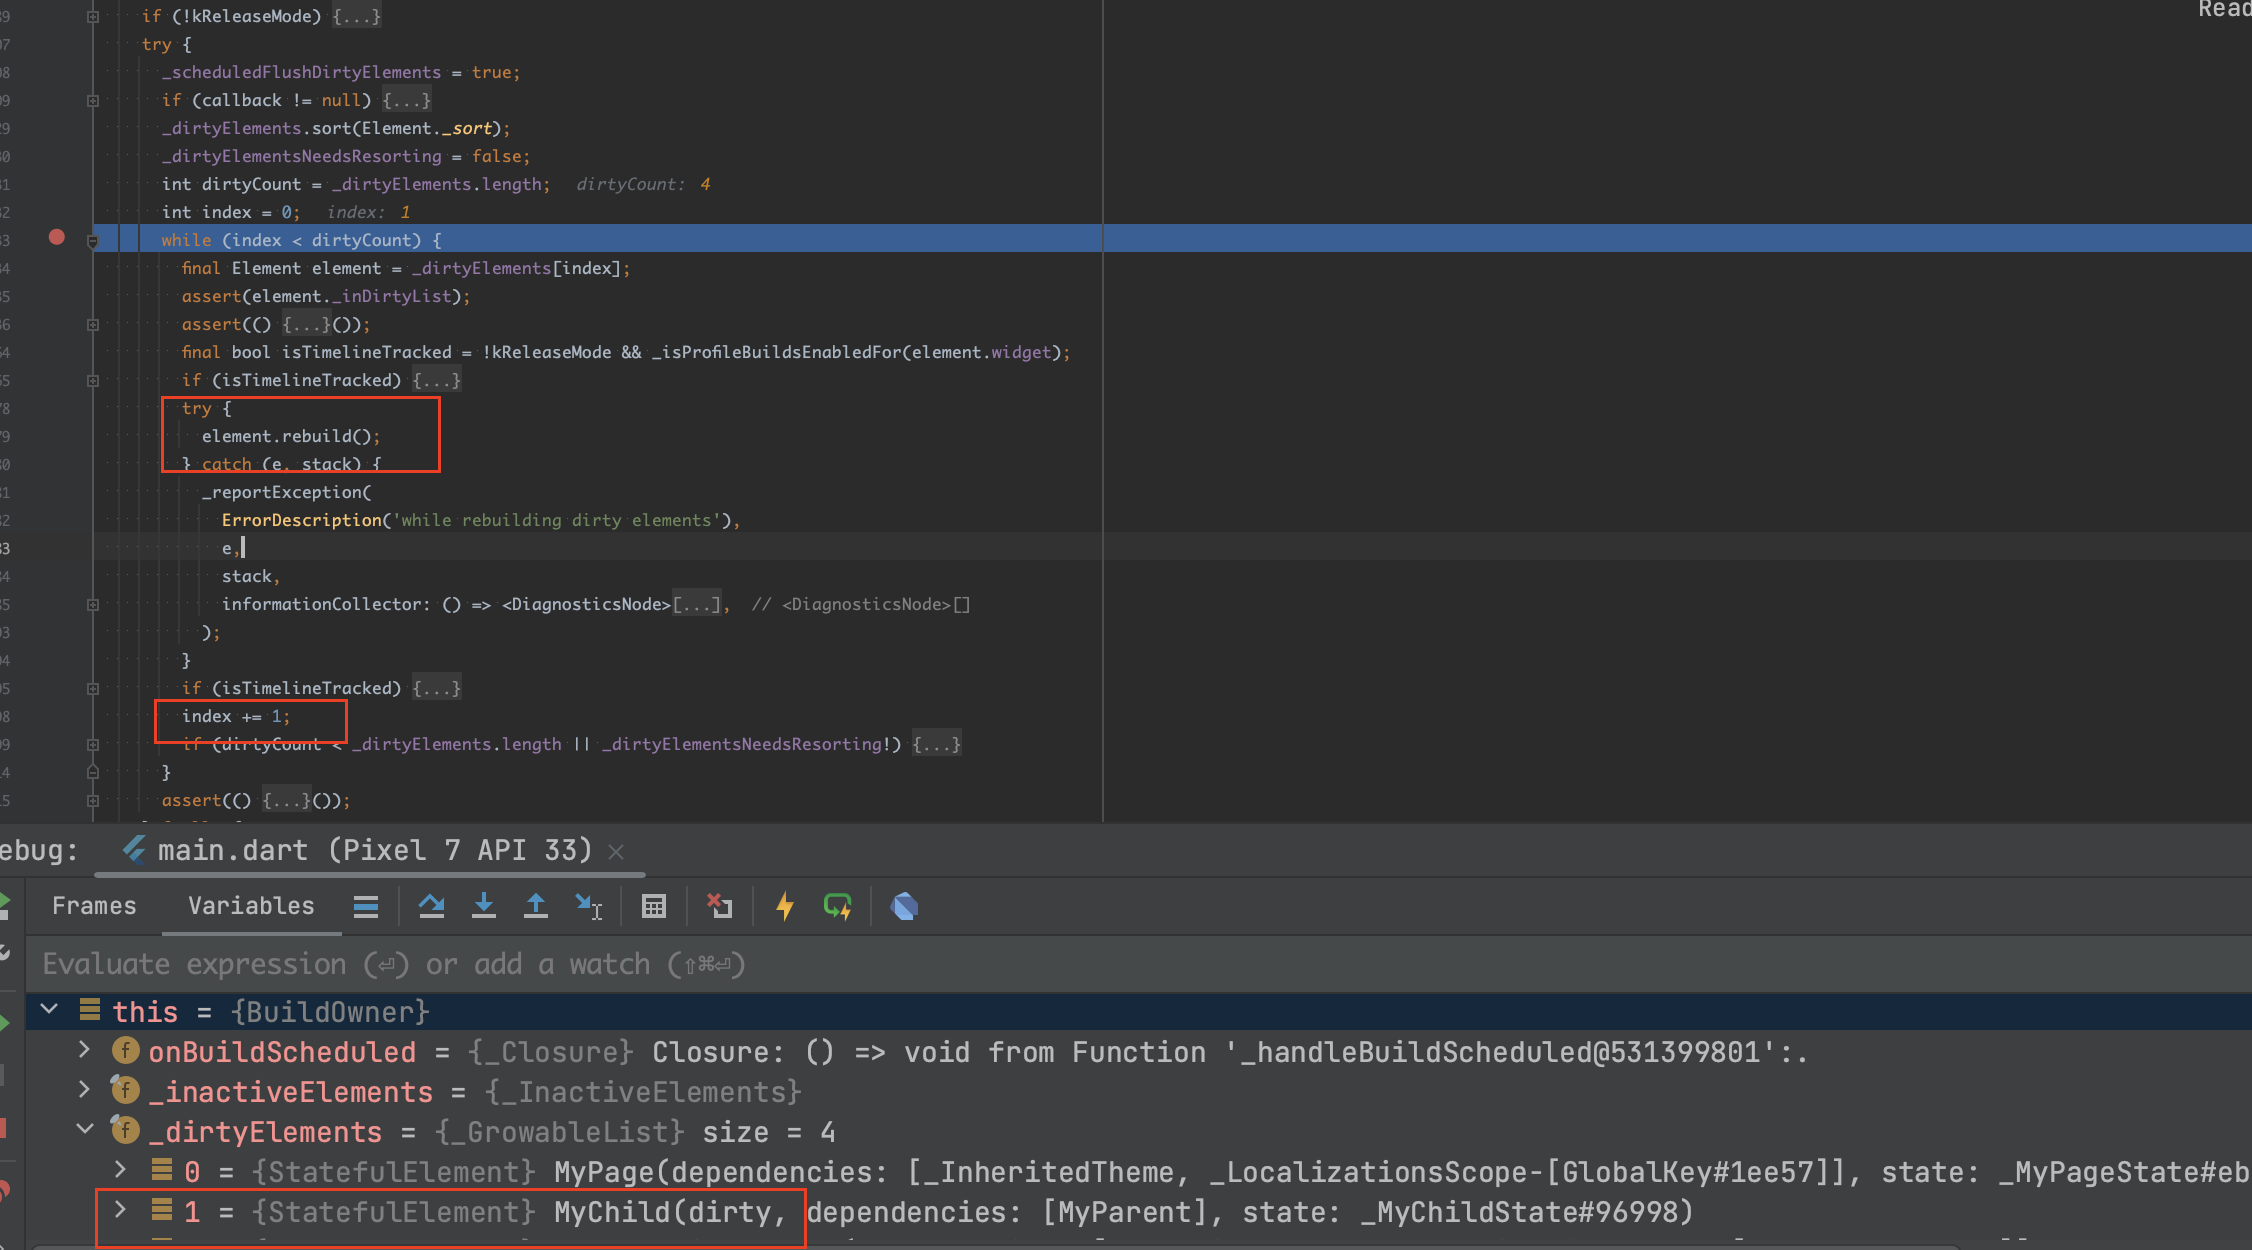Screen dimensions: 2252x1250
Task: Expand first 'if (isTimelineTracked)' fold marker
Action: [x=93, y=380]
